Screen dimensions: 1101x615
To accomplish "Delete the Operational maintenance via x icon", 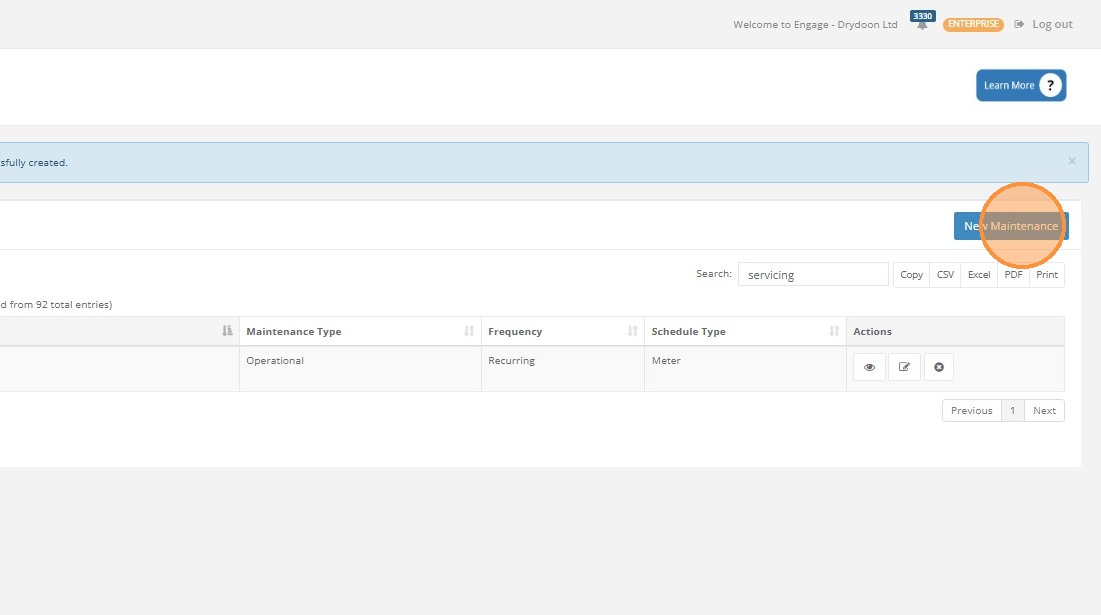I will (939, 367).
